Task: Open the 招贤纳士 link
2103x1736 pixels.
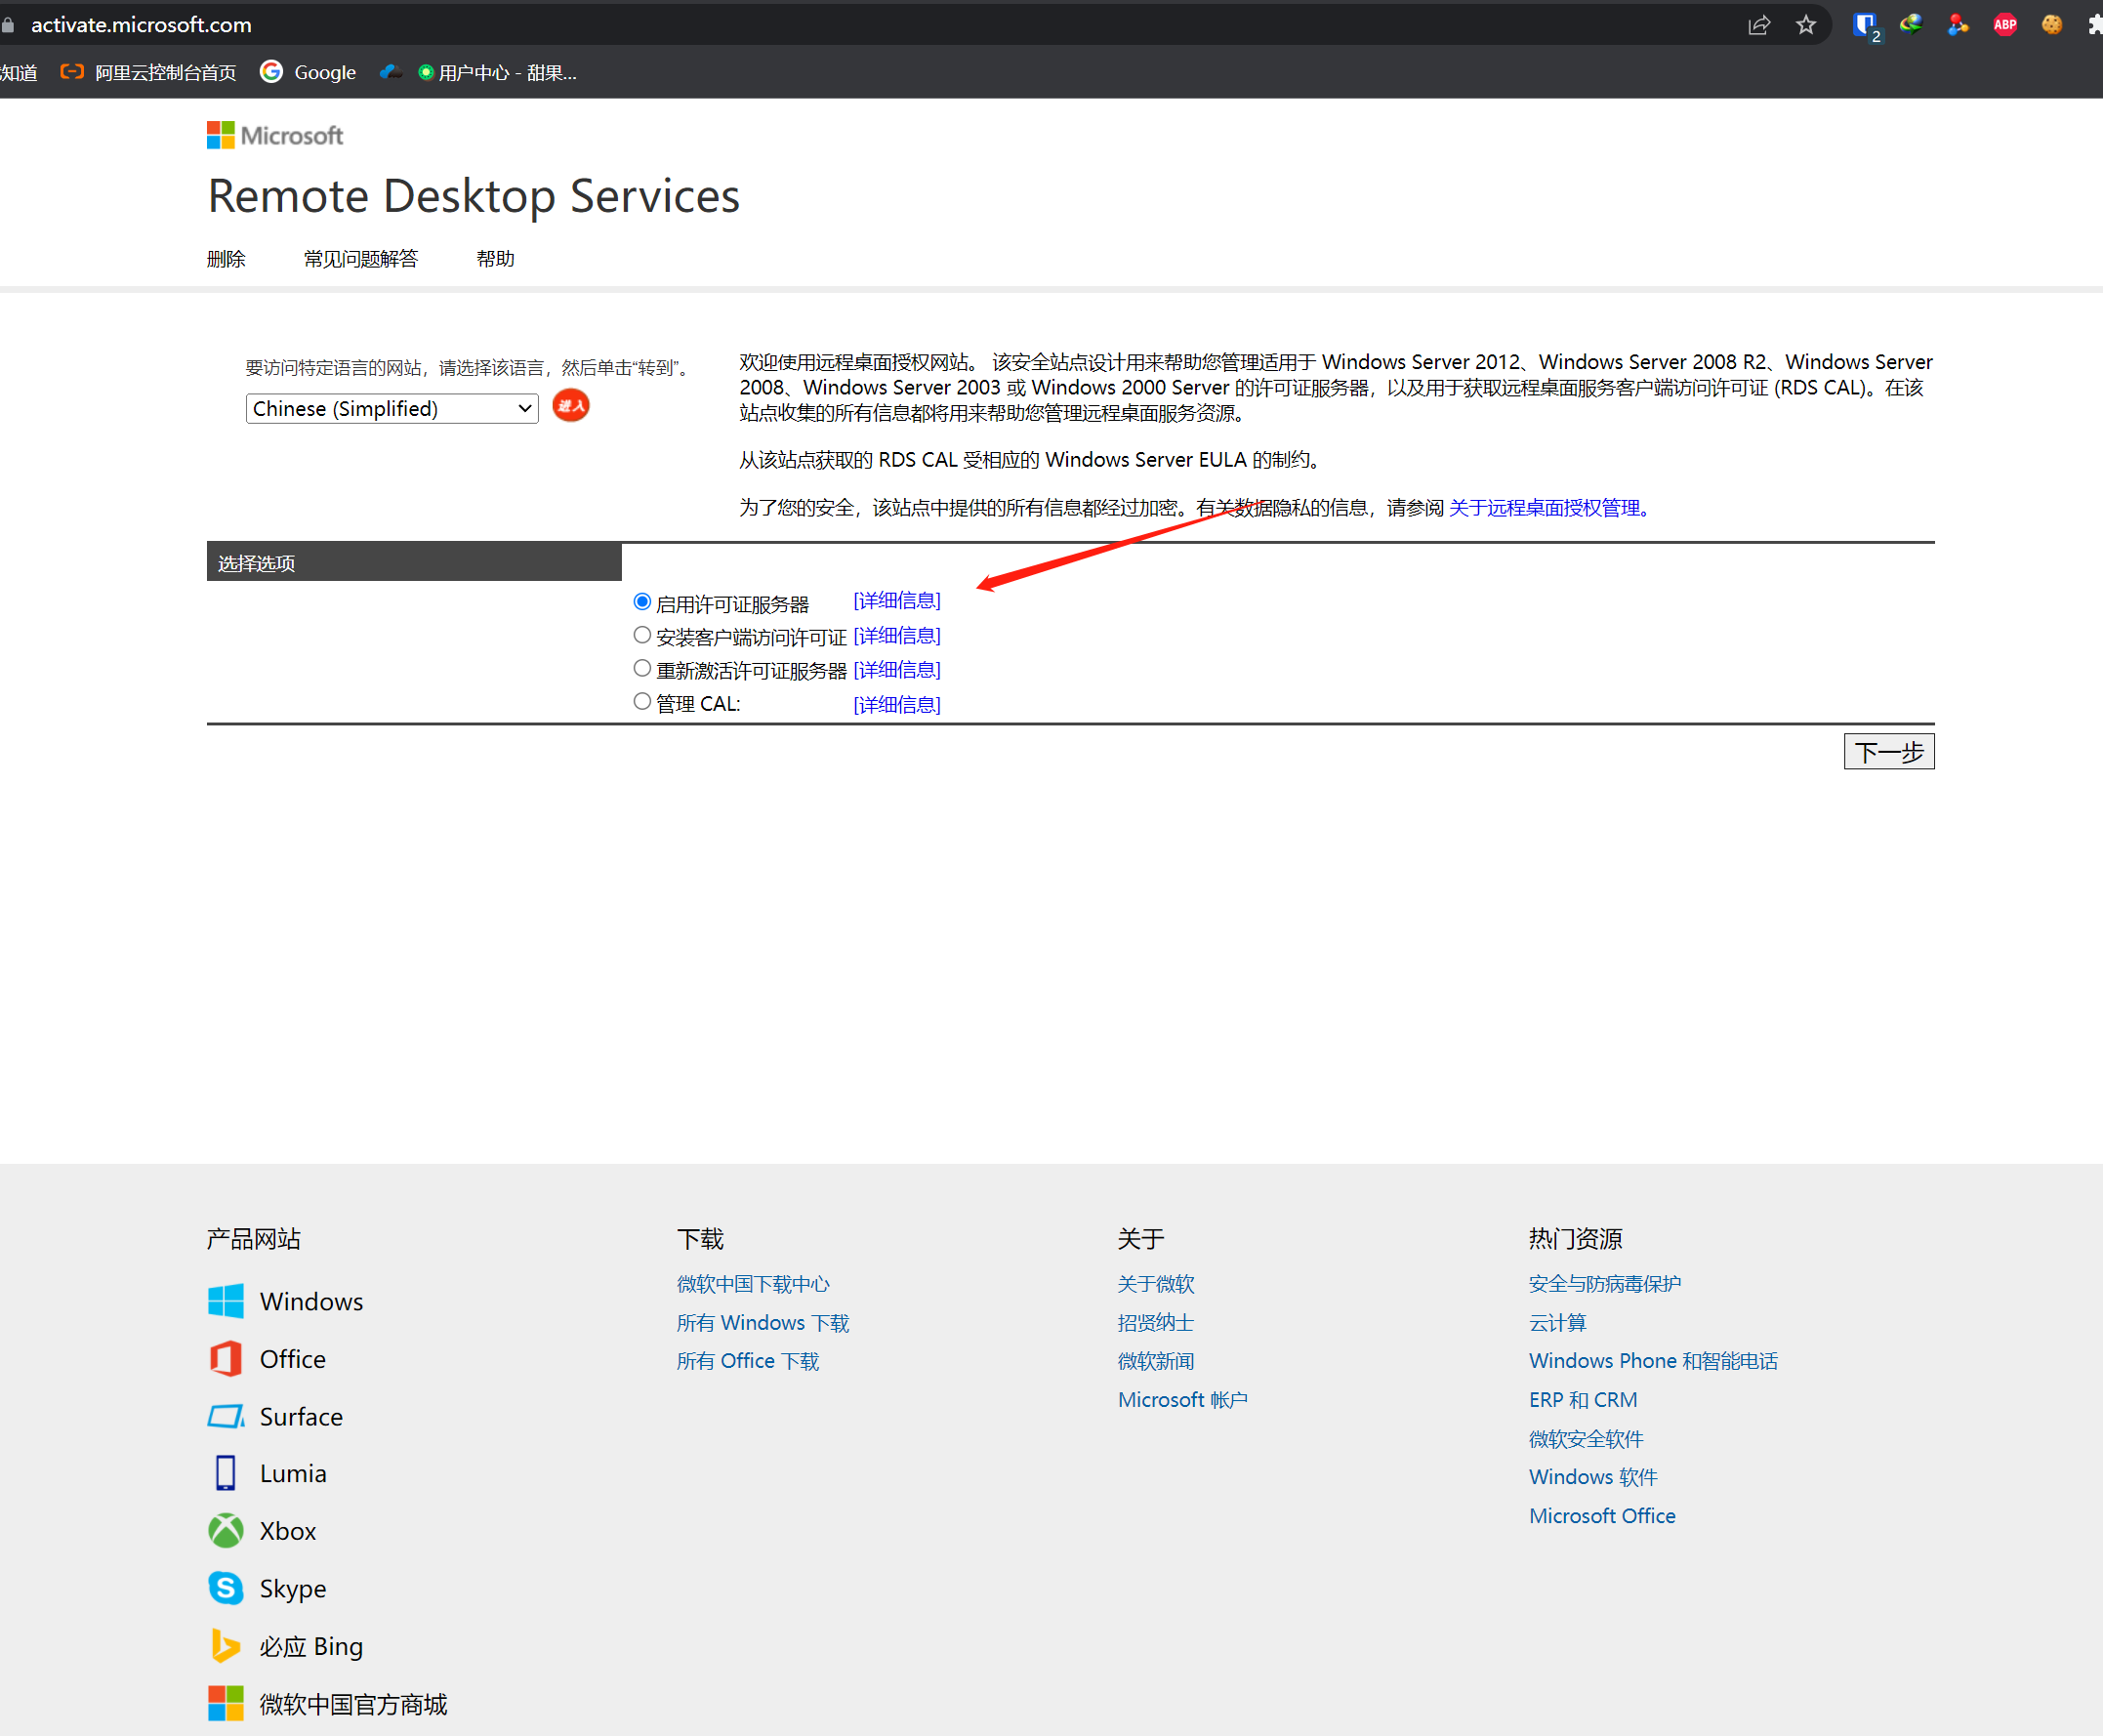Action: point(1156,1323)
